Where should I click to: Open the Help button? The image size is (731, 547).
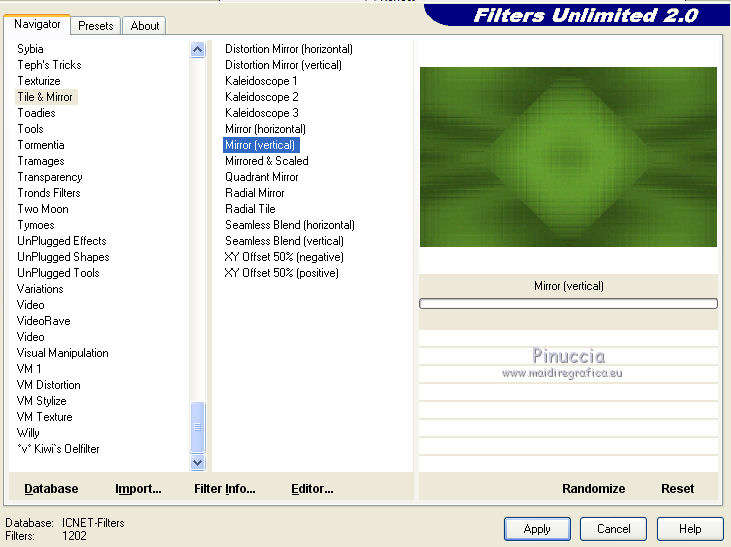[x=690, y=529]
